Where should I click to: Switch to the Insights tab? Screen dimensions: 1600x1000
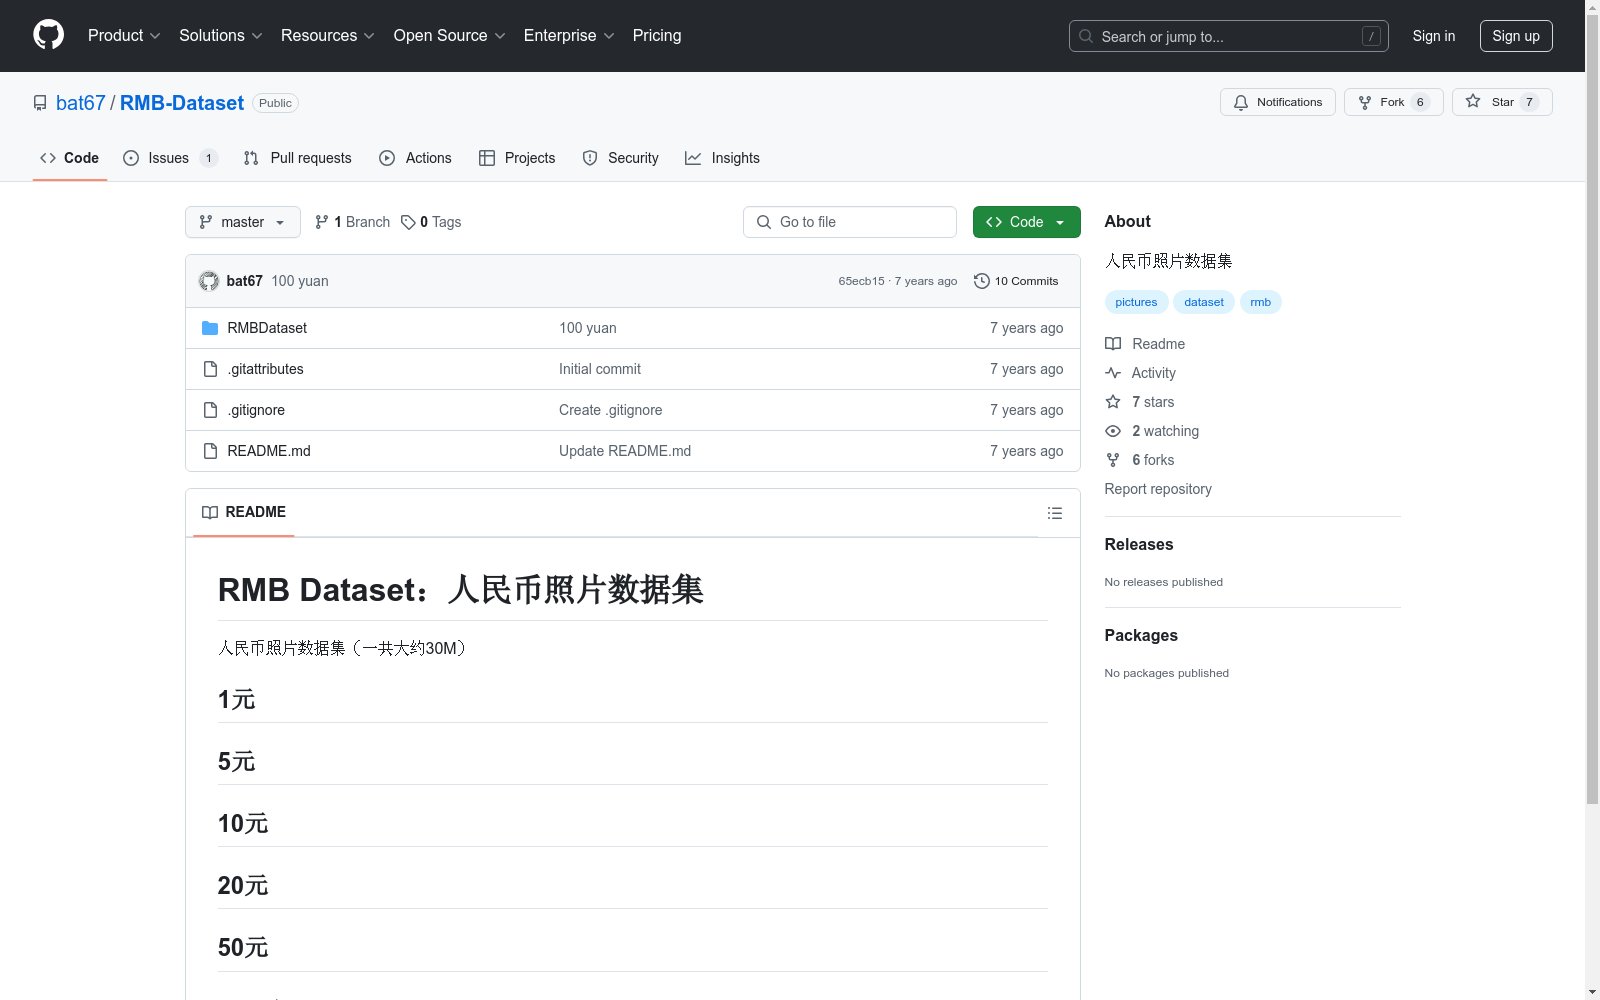click(x=723, y=158)
